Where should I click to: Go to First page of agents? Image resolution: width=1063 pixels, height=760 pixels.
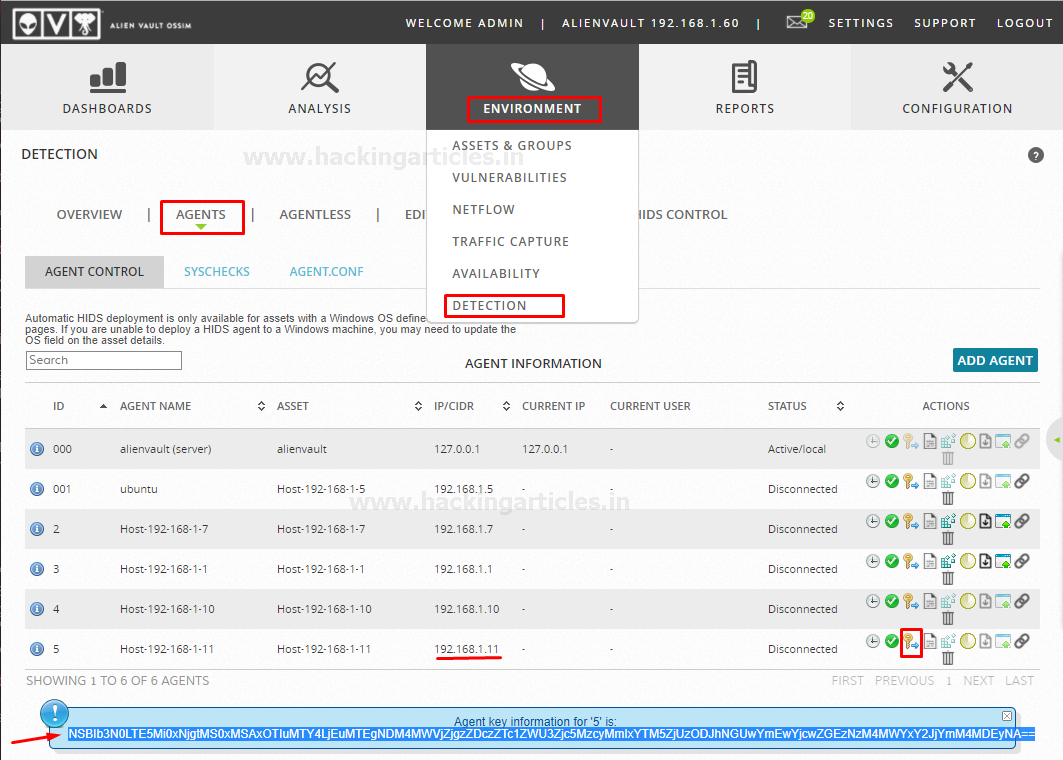847,681
